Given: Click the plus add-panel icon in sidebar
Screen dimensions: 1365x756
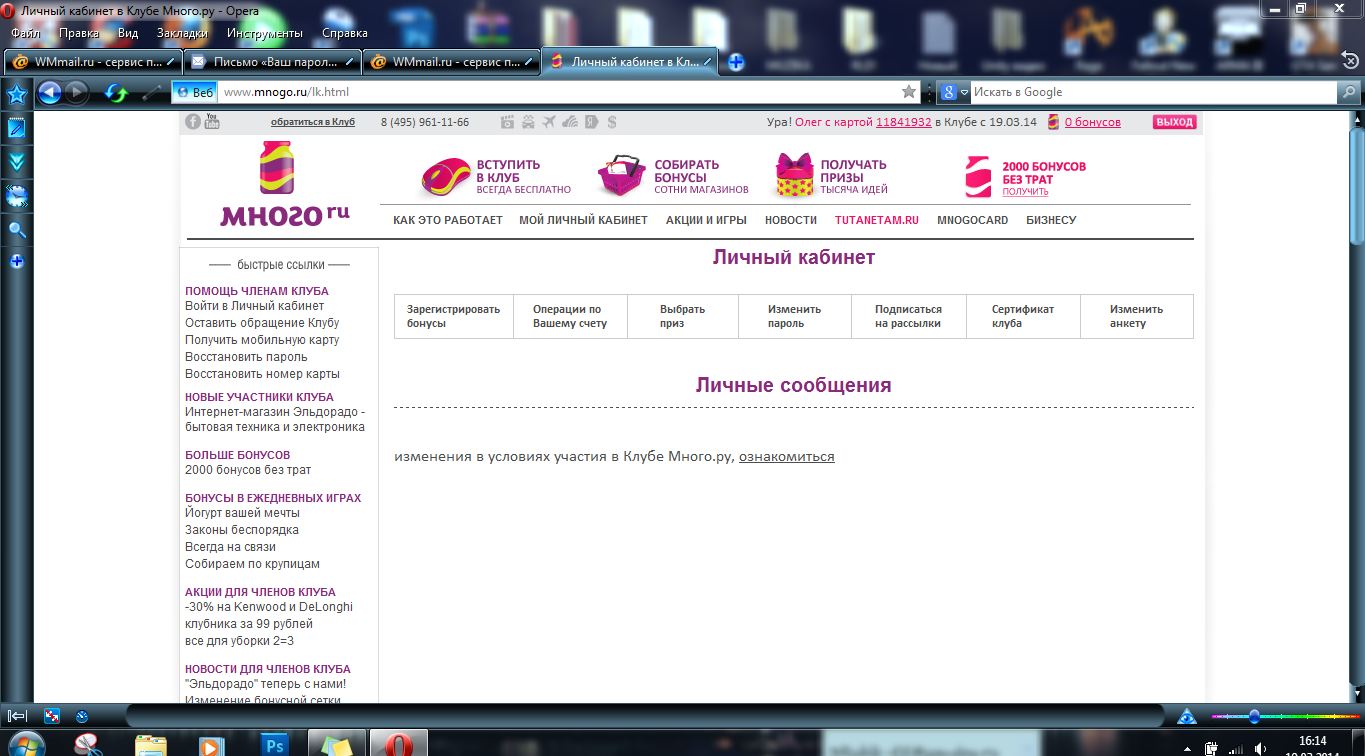Looking at the screenshot, I should [x=17, y=262].
